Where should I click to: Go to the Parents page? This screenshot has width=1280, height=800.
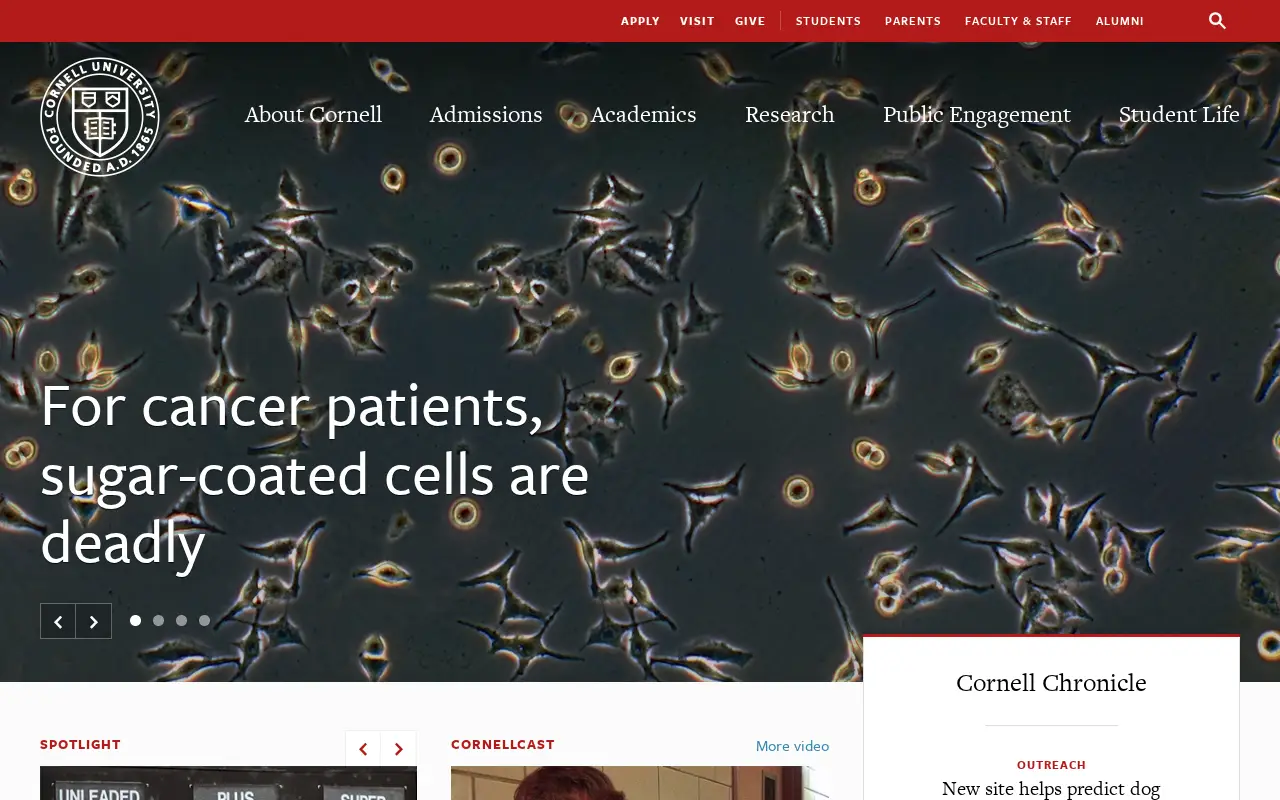913,21
